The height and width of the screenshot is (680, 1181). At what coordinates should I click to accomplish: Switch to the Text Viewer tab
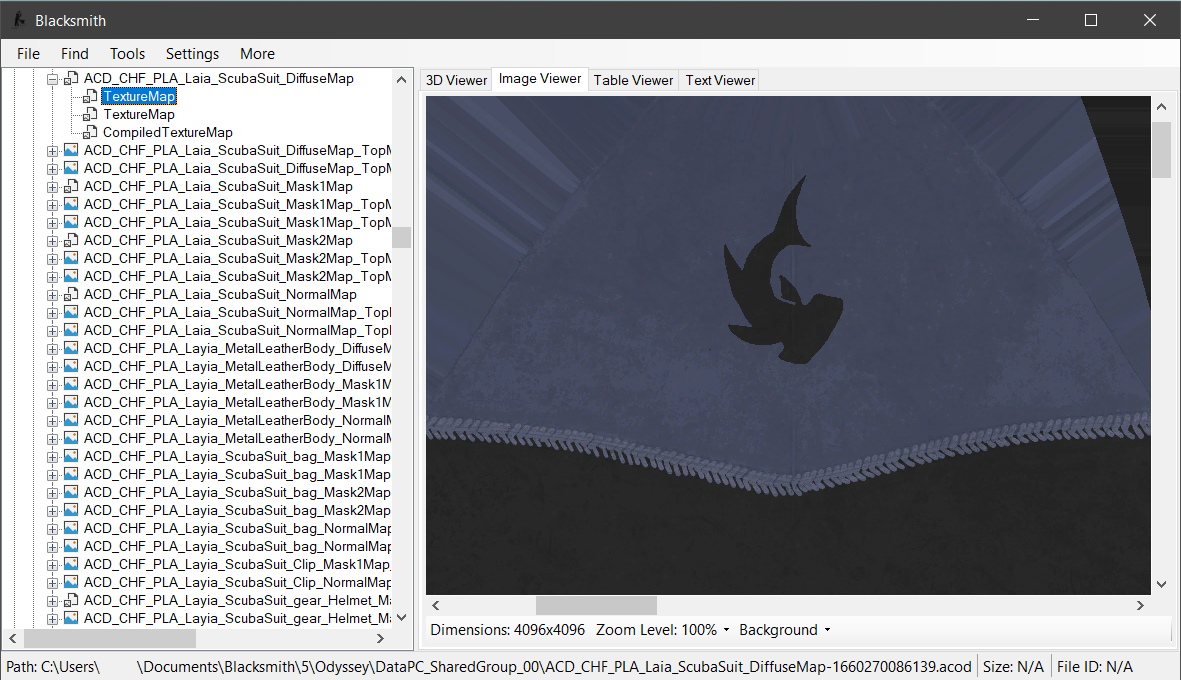click(720, 80)
